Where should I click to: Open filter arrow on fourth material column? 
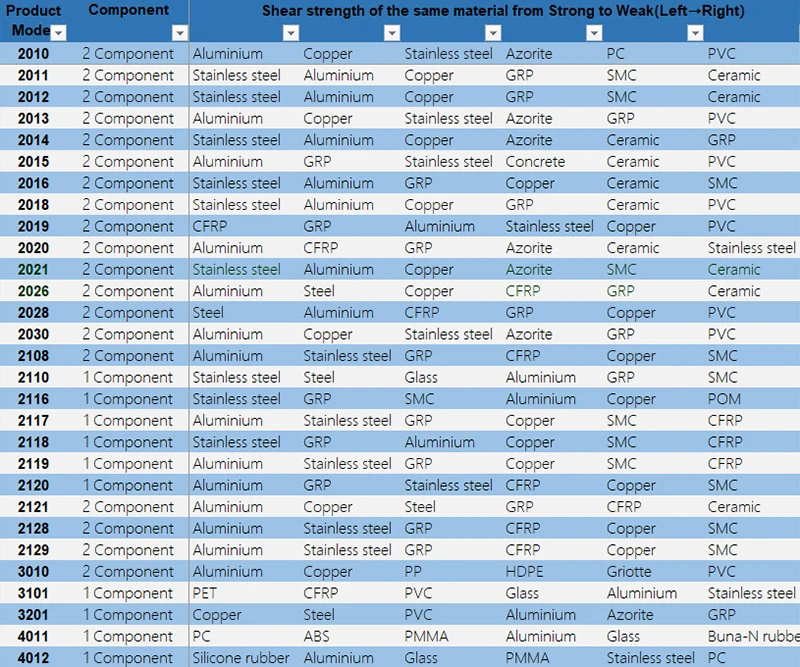(x=594, y=33)
